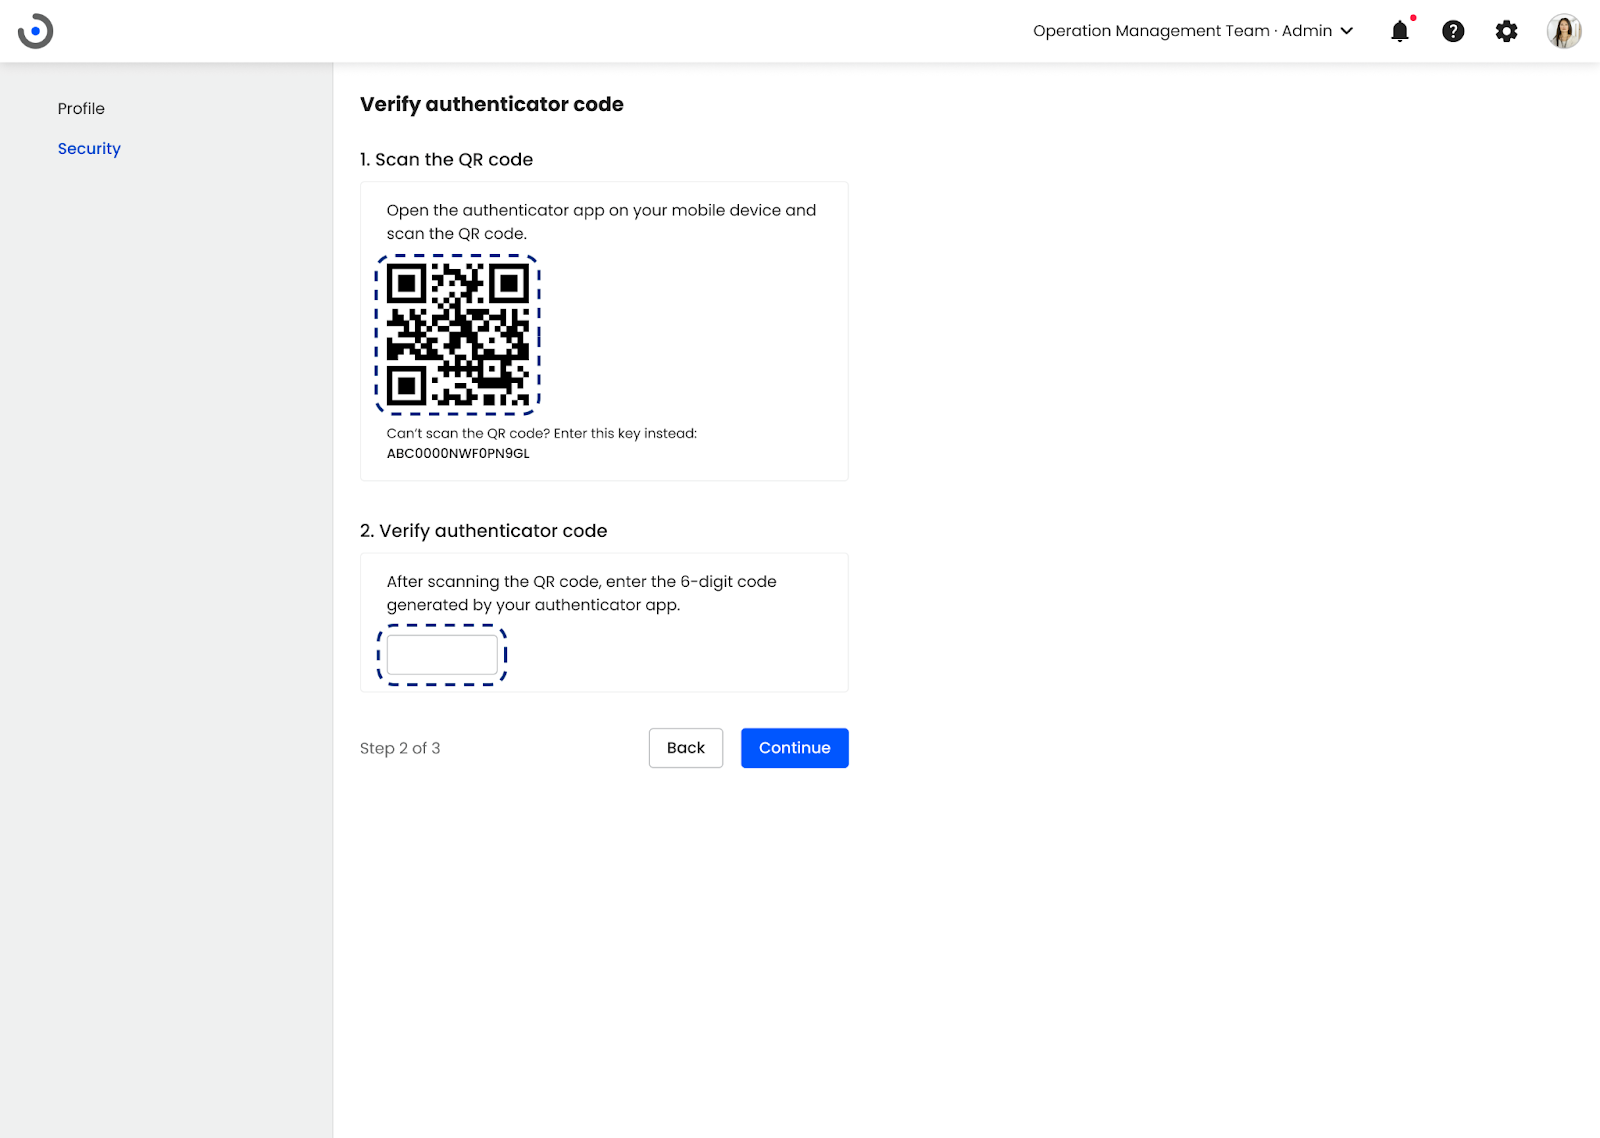Click the '2. Verify authenticator code' heading
The width and height of the screenshot is (1600, 1138).
tap(484, 531)
